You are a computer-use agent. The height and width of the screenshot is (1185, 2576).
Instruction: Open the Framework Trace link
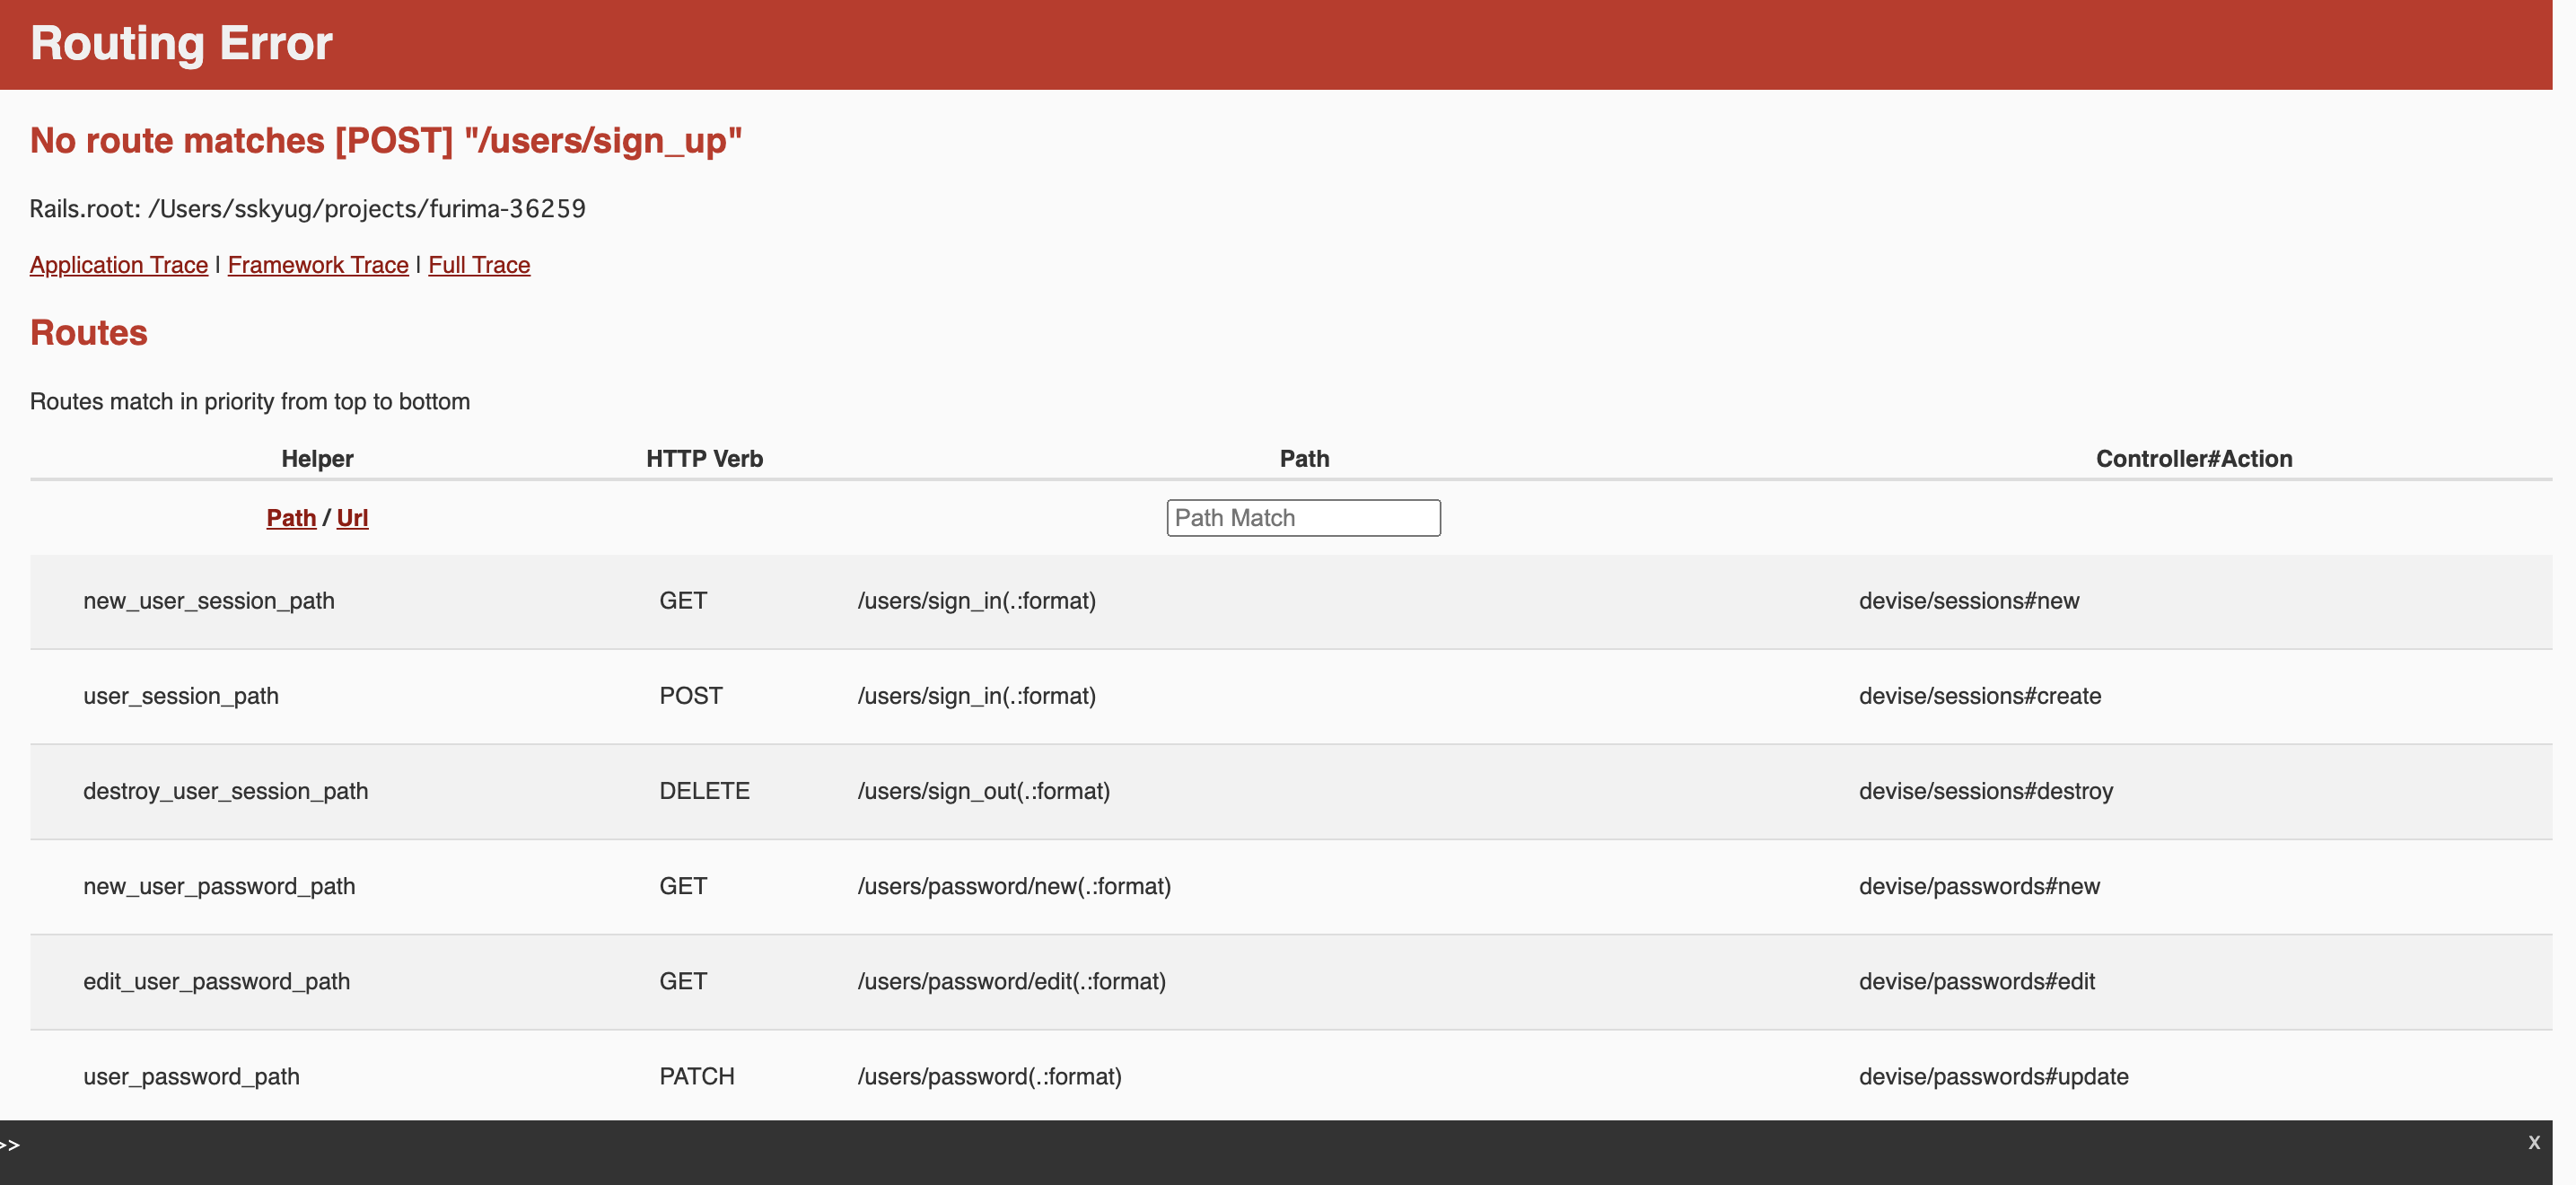318,265
